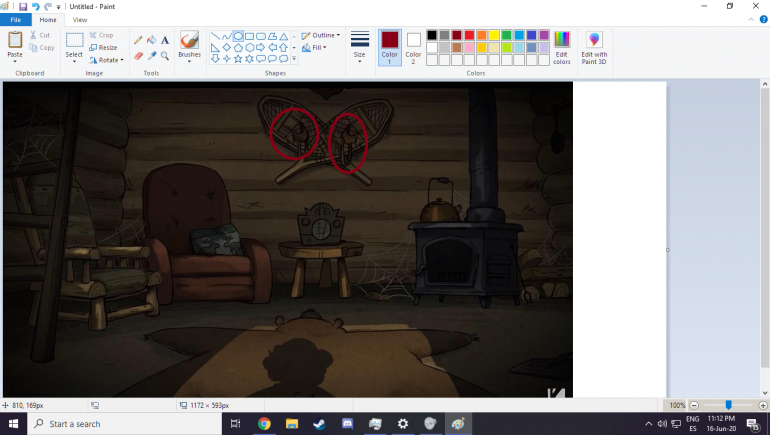This screenshot has height=435, width=770.
Task: Choose the Four-point star shape
Action: (226, 59)
